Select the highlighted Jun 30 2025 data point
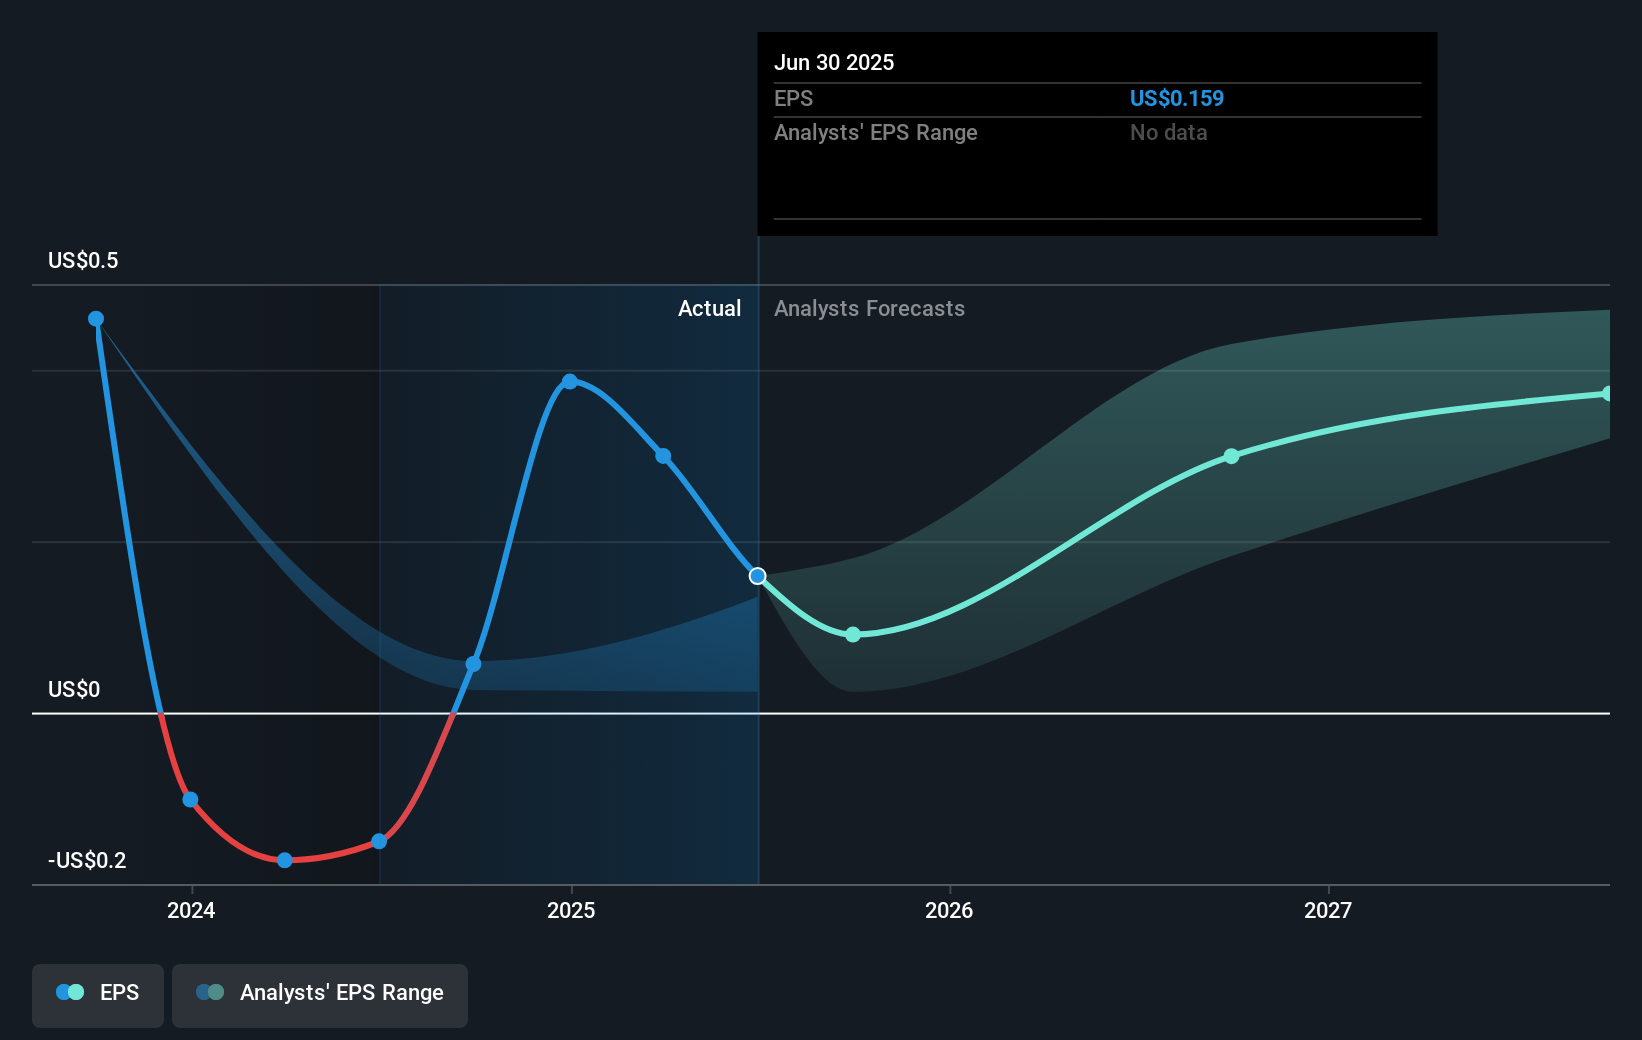The image size is (1642, 1040). pos(757,575)
